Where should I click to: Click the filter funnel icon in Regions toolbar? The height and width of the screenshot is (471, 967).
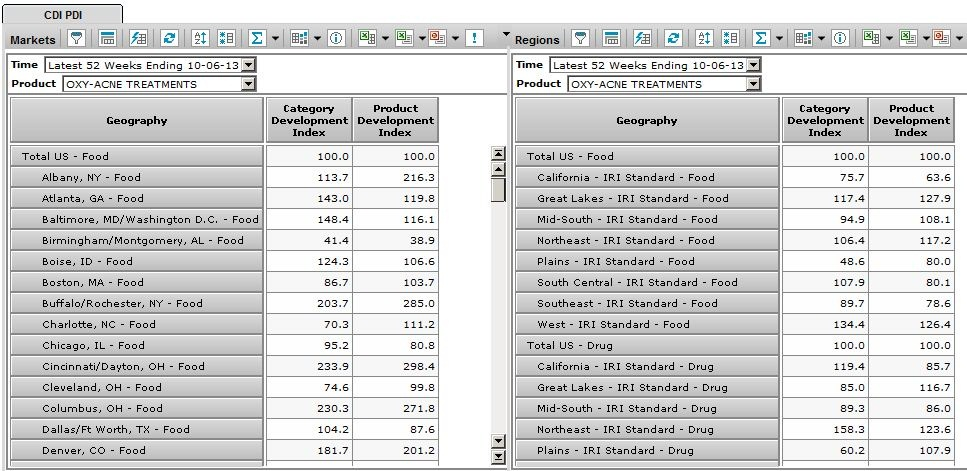[580, 38]
